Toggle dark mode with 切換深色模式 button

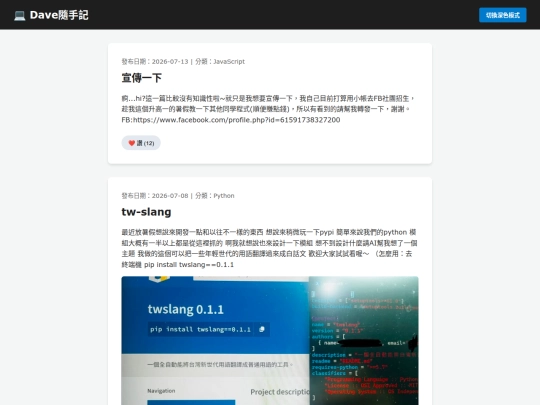click(x=502, y=15)
